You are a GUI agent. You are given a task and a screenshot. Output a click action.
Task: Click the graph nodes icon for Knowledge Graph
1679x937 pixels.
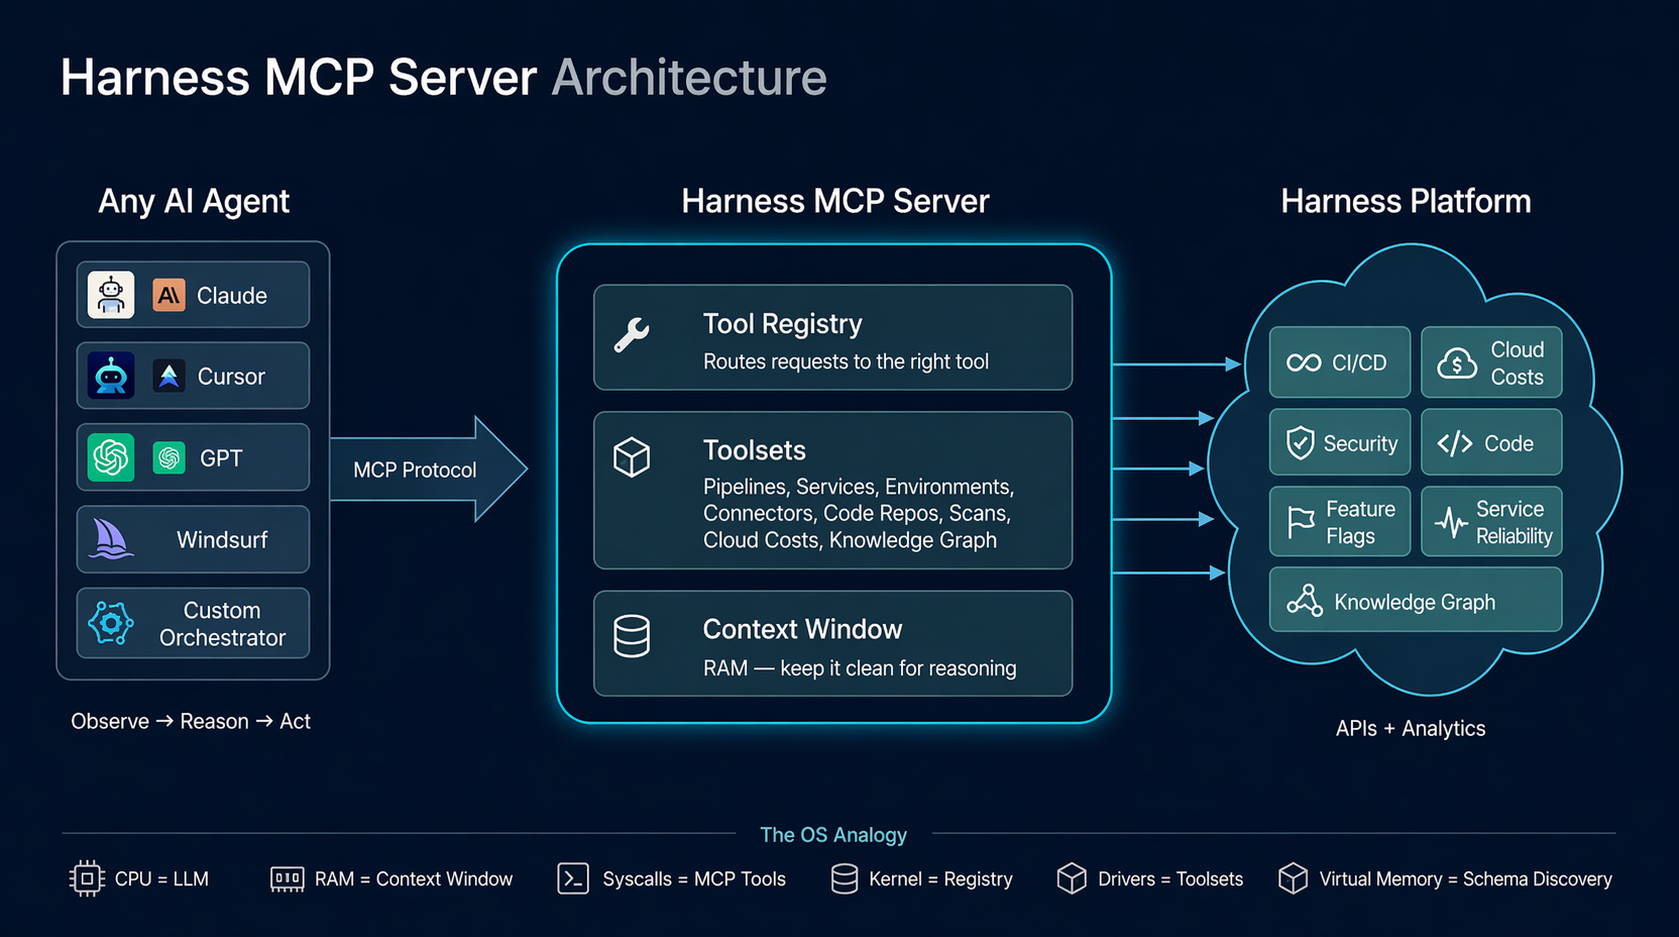click(1305, 601)
